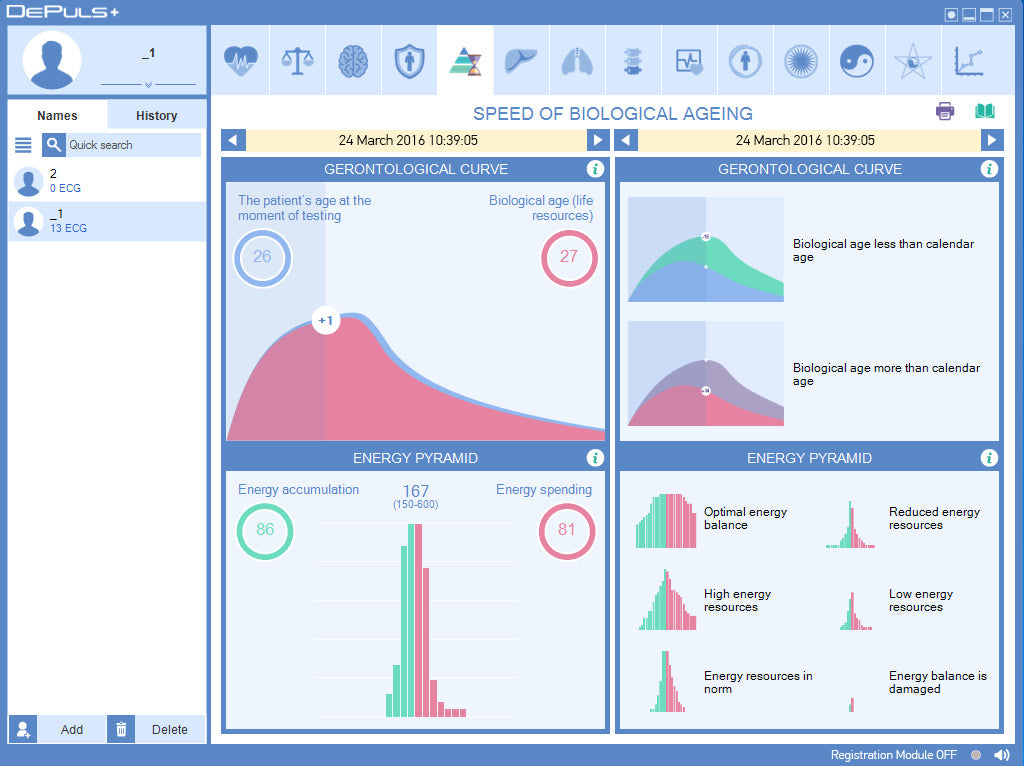Viewport: 1024px width, 766px height.
Task: Select the yin-yang icon
Action: pyautogui.click(x=857, y=61)
